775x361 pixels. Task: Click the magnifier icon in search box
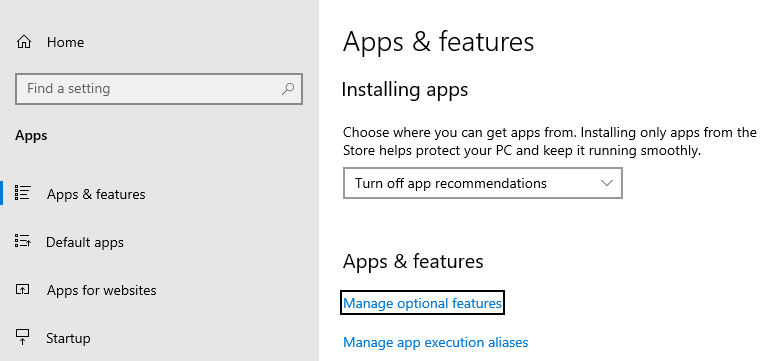288,89
